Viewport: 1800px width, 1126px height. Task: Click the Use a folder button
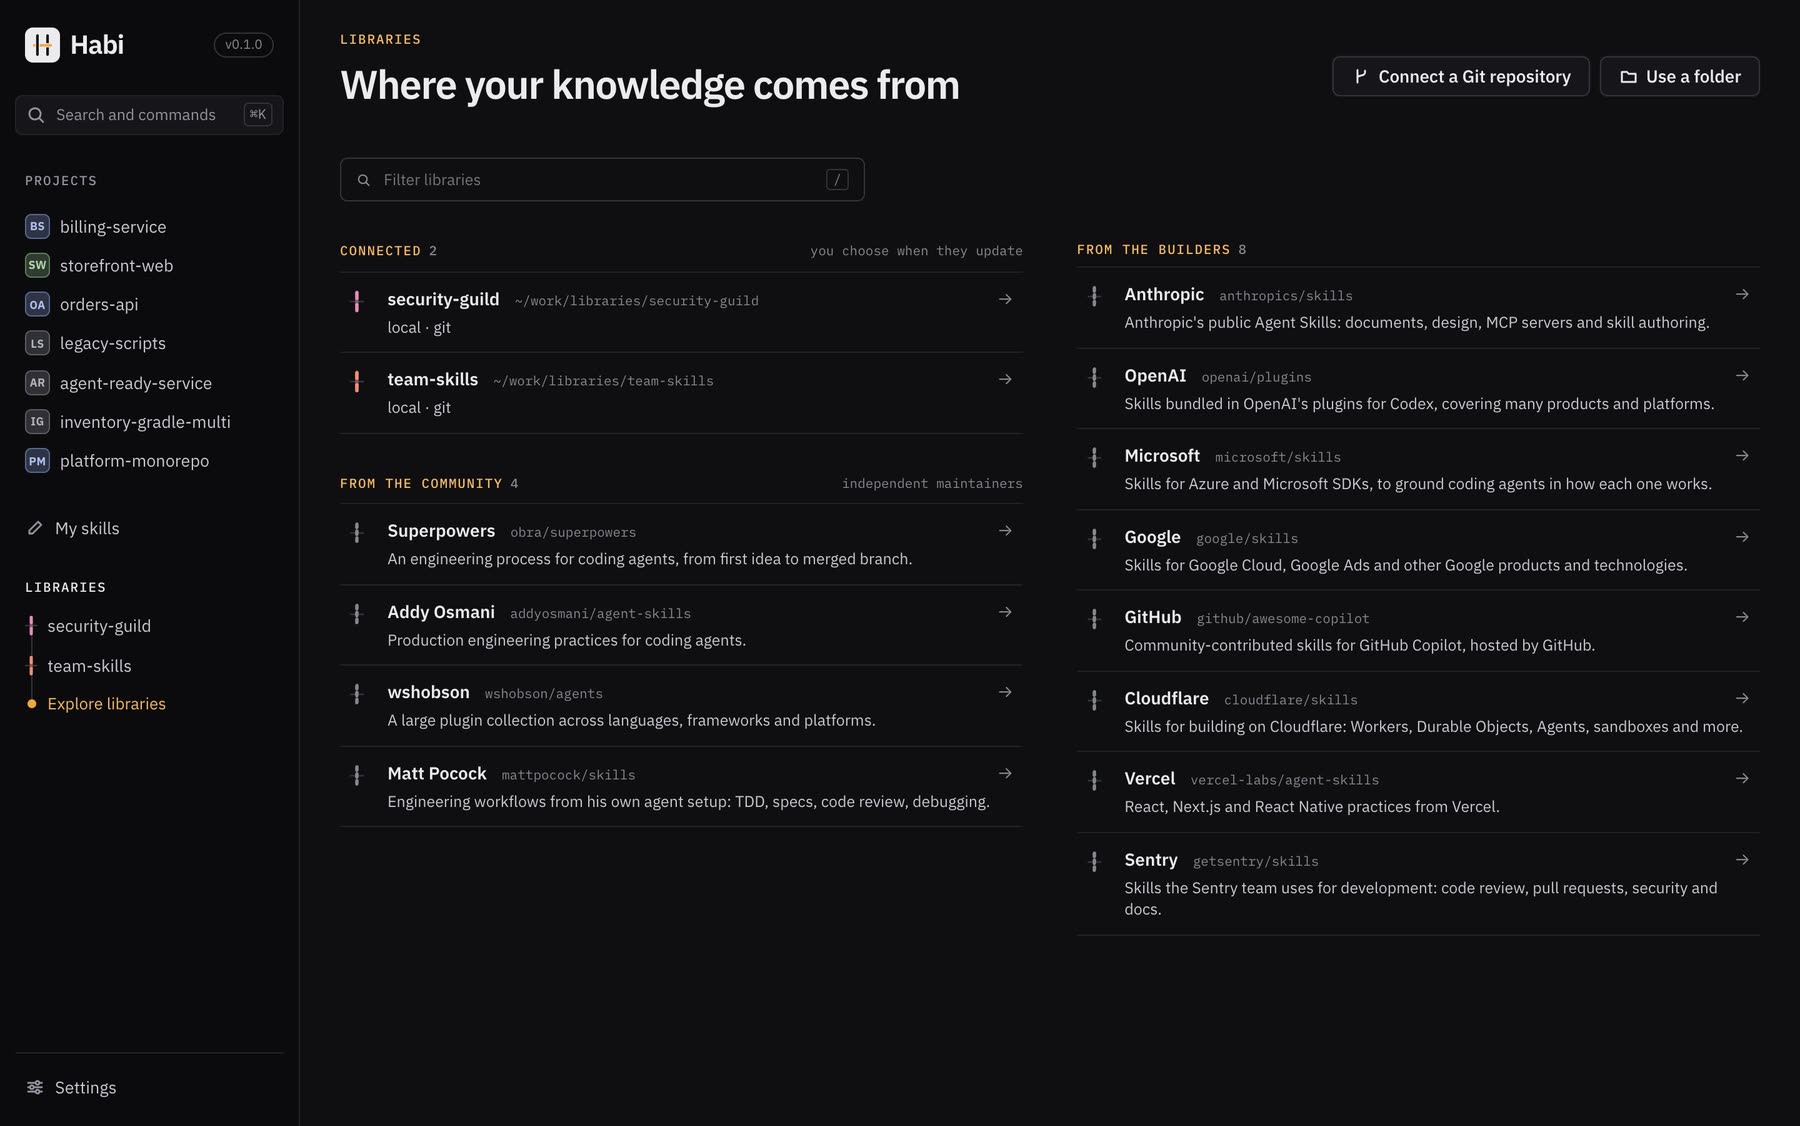click(1680, 77)
